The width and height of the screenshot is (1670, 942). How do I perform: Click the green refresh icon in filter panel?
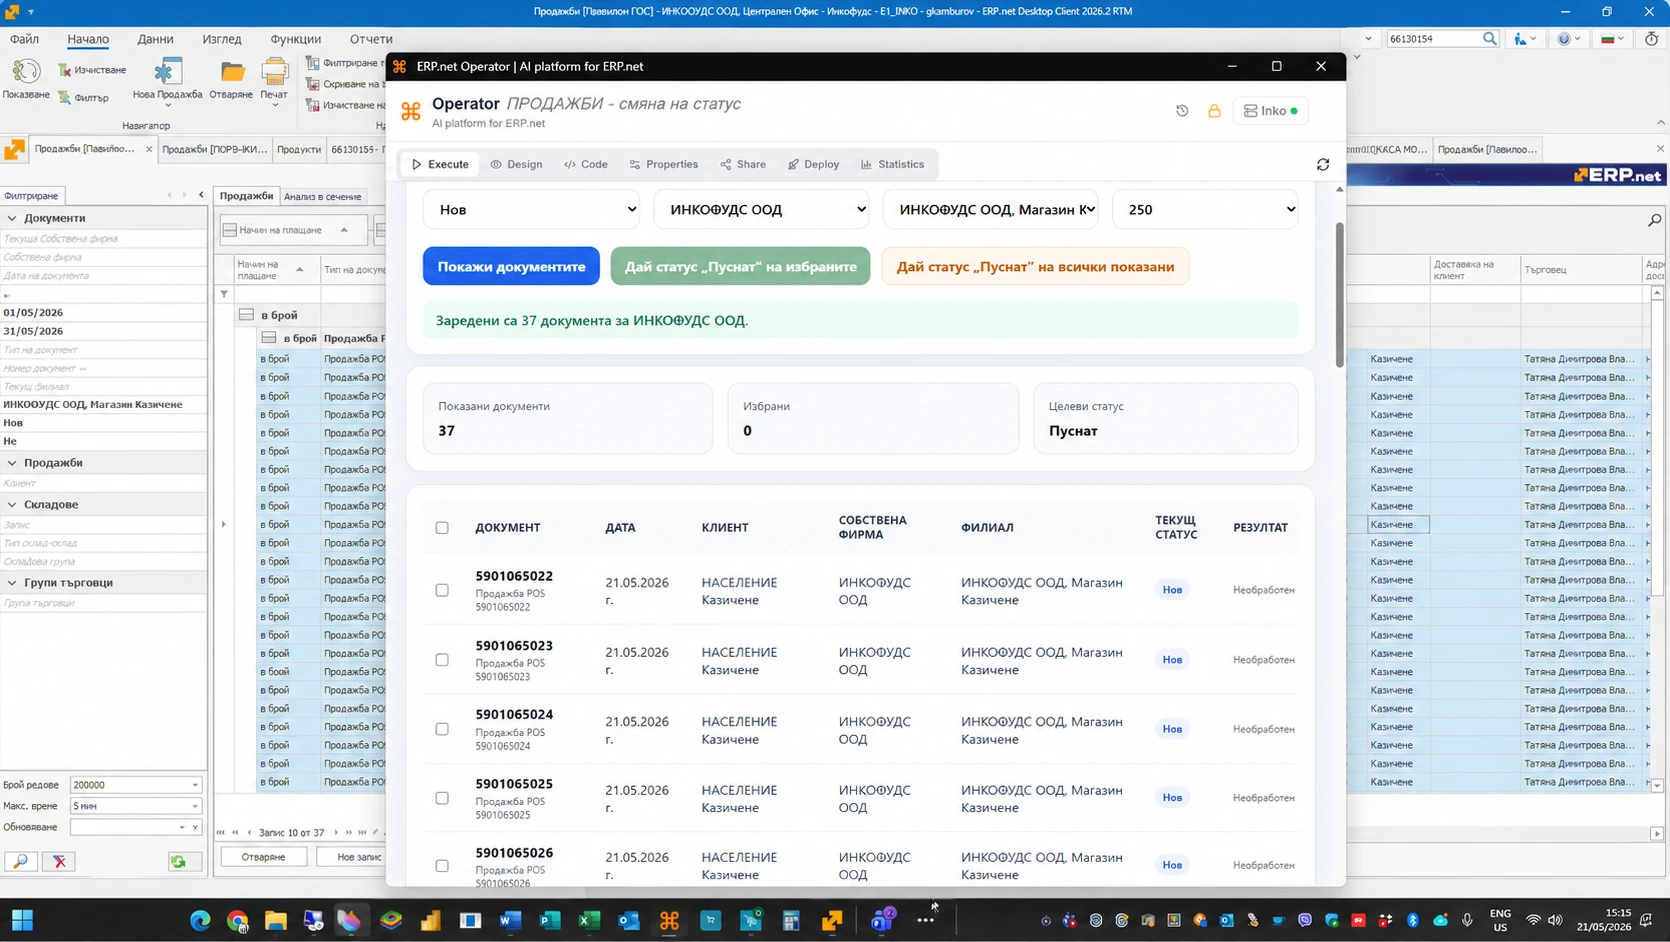pos(178,861)
